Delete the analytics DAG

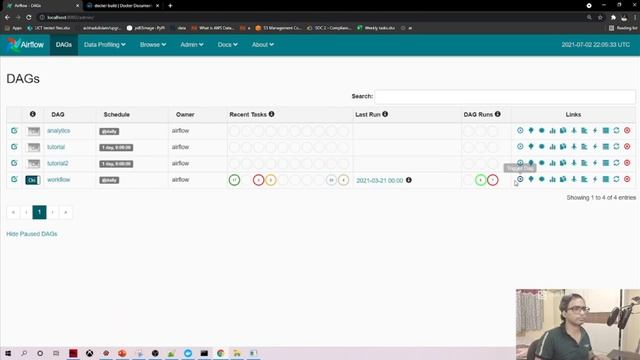point(627,131)
